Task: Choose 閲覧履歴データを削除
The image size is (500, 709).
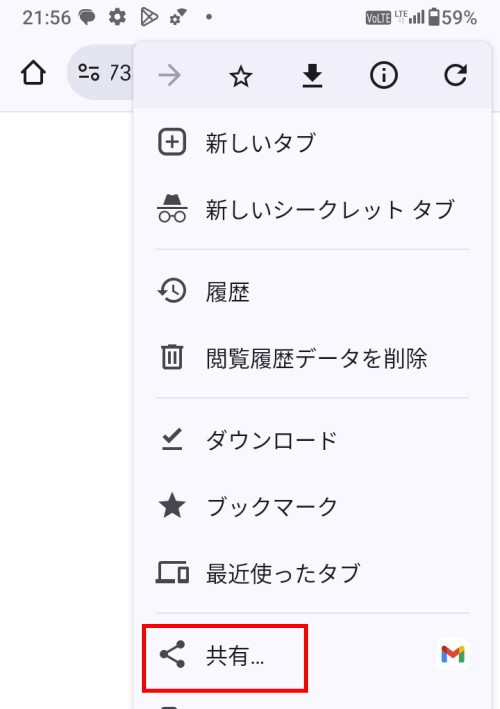Action: pyautogui.click(x=312, y=358)
